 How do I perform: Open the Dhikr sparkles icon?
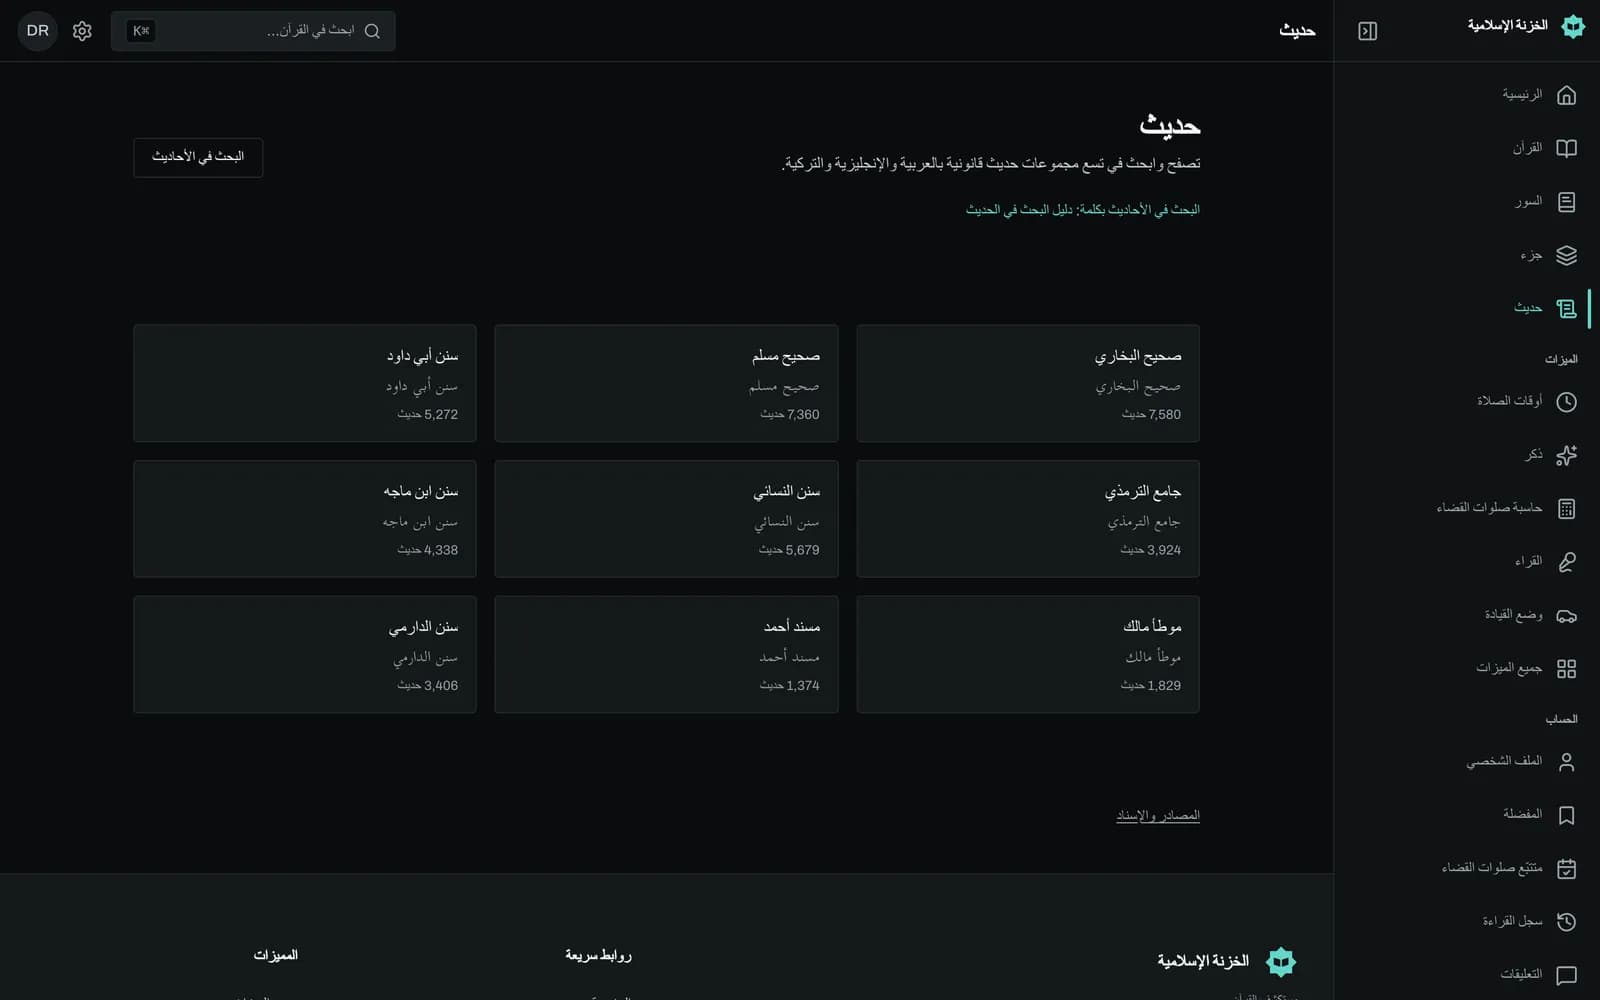(x=1566, y=455)
